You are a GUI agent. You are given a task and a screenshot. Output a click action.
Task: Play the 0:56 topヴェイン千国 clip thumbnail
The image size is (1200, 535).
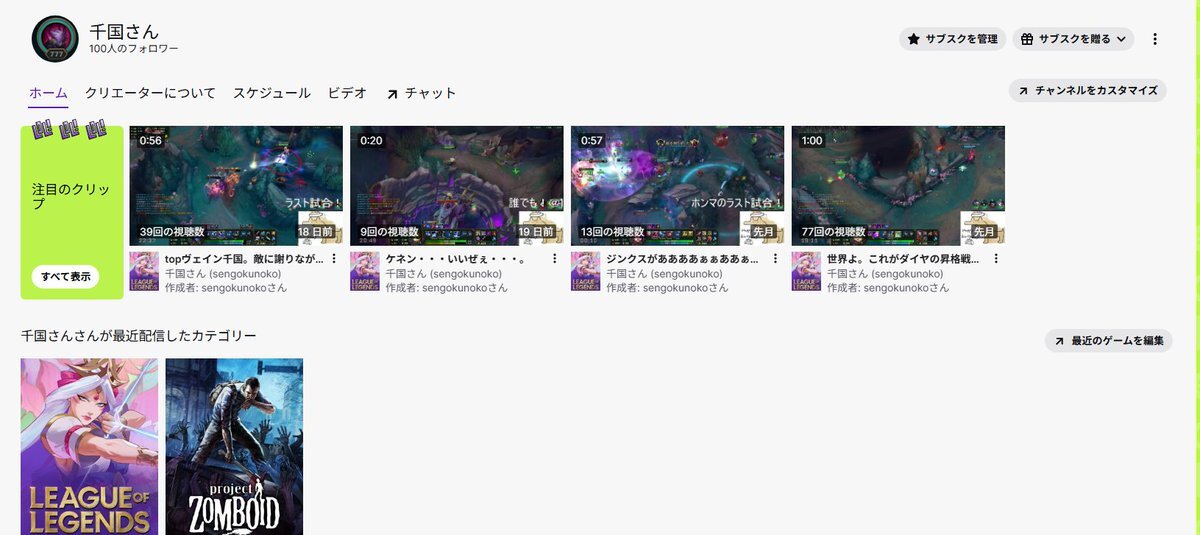click(x=236, y=185)
